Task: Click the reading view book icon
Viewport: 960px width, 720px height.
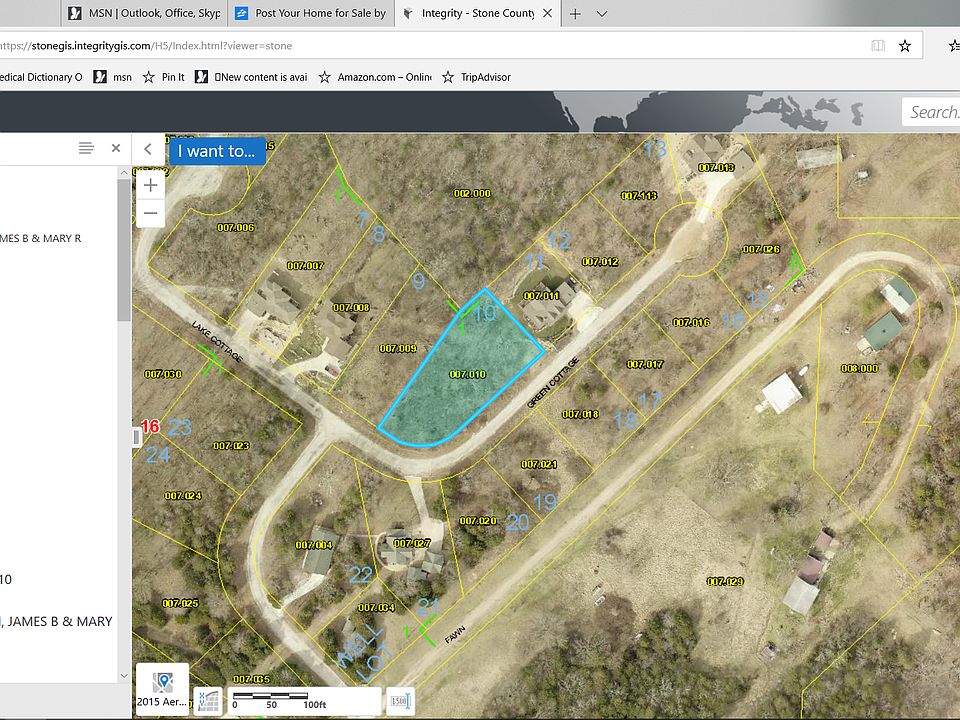Action: coord(877,45)
